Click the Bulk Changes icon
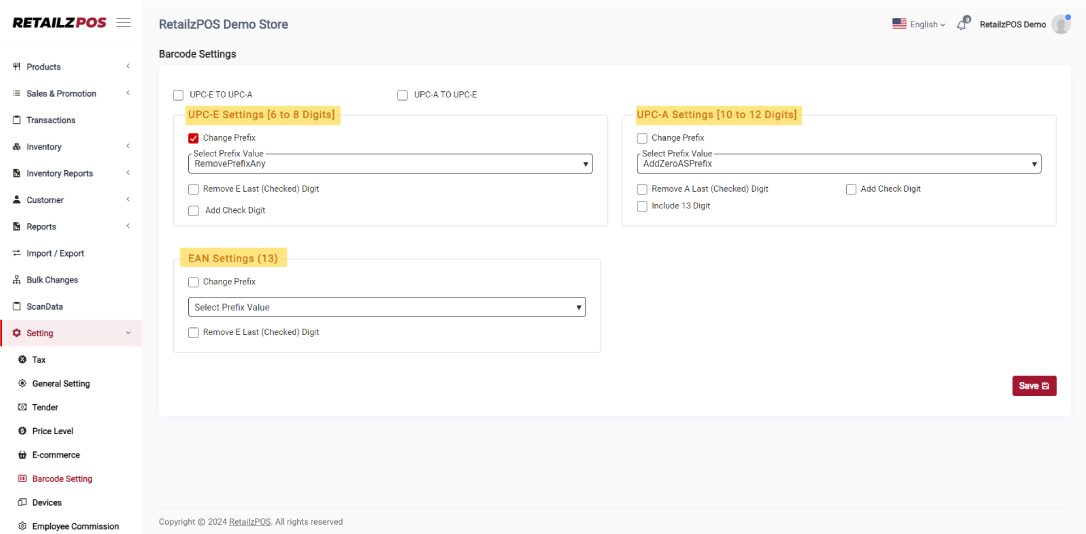Image resolution: width=1086 pixels, height=534 pixels. (x=17, y=280)
